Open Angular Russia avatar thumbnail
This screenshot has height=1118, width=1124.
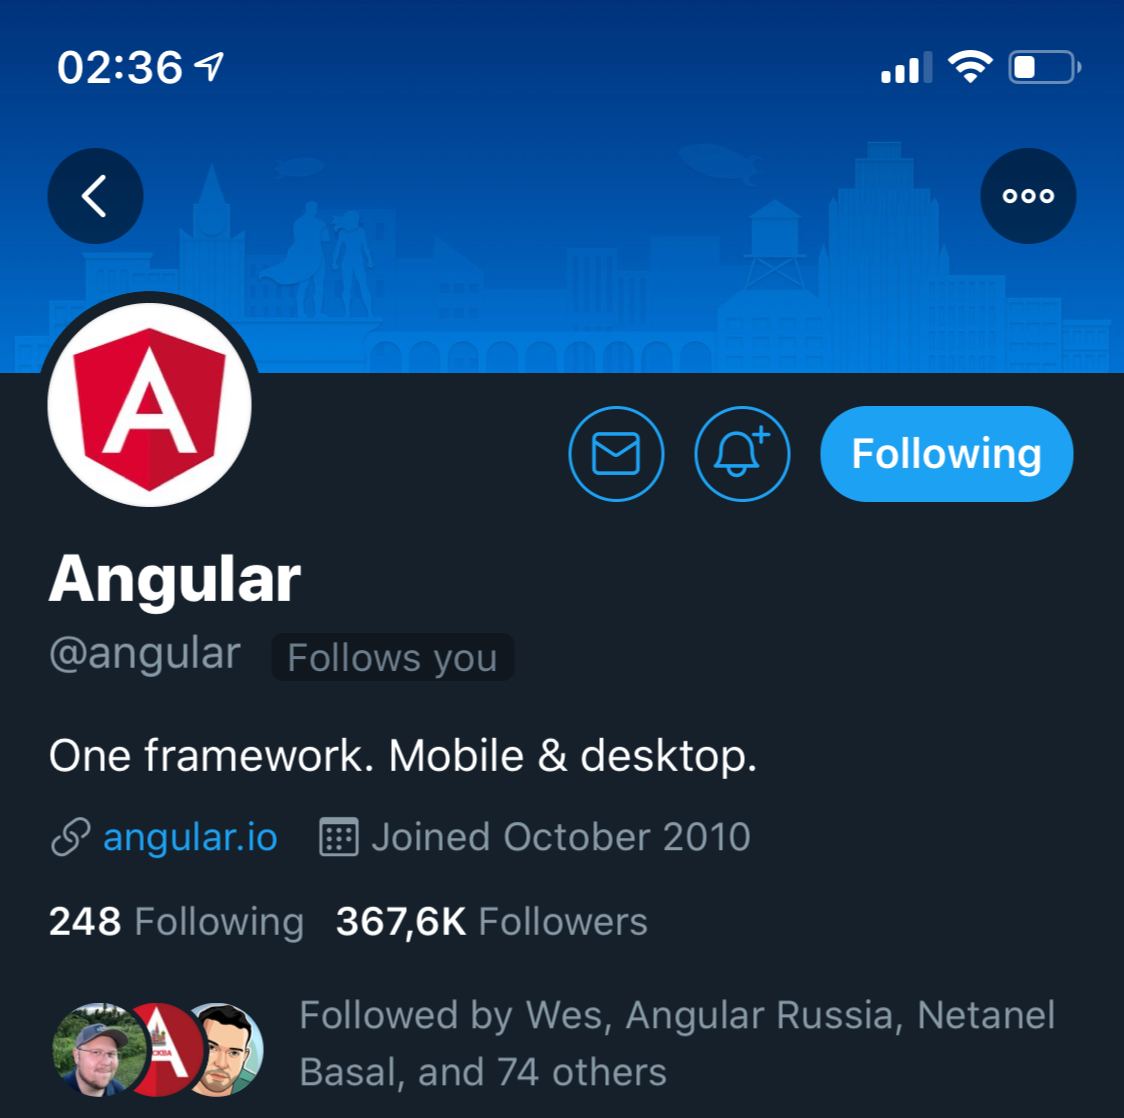pos(166,1049)
